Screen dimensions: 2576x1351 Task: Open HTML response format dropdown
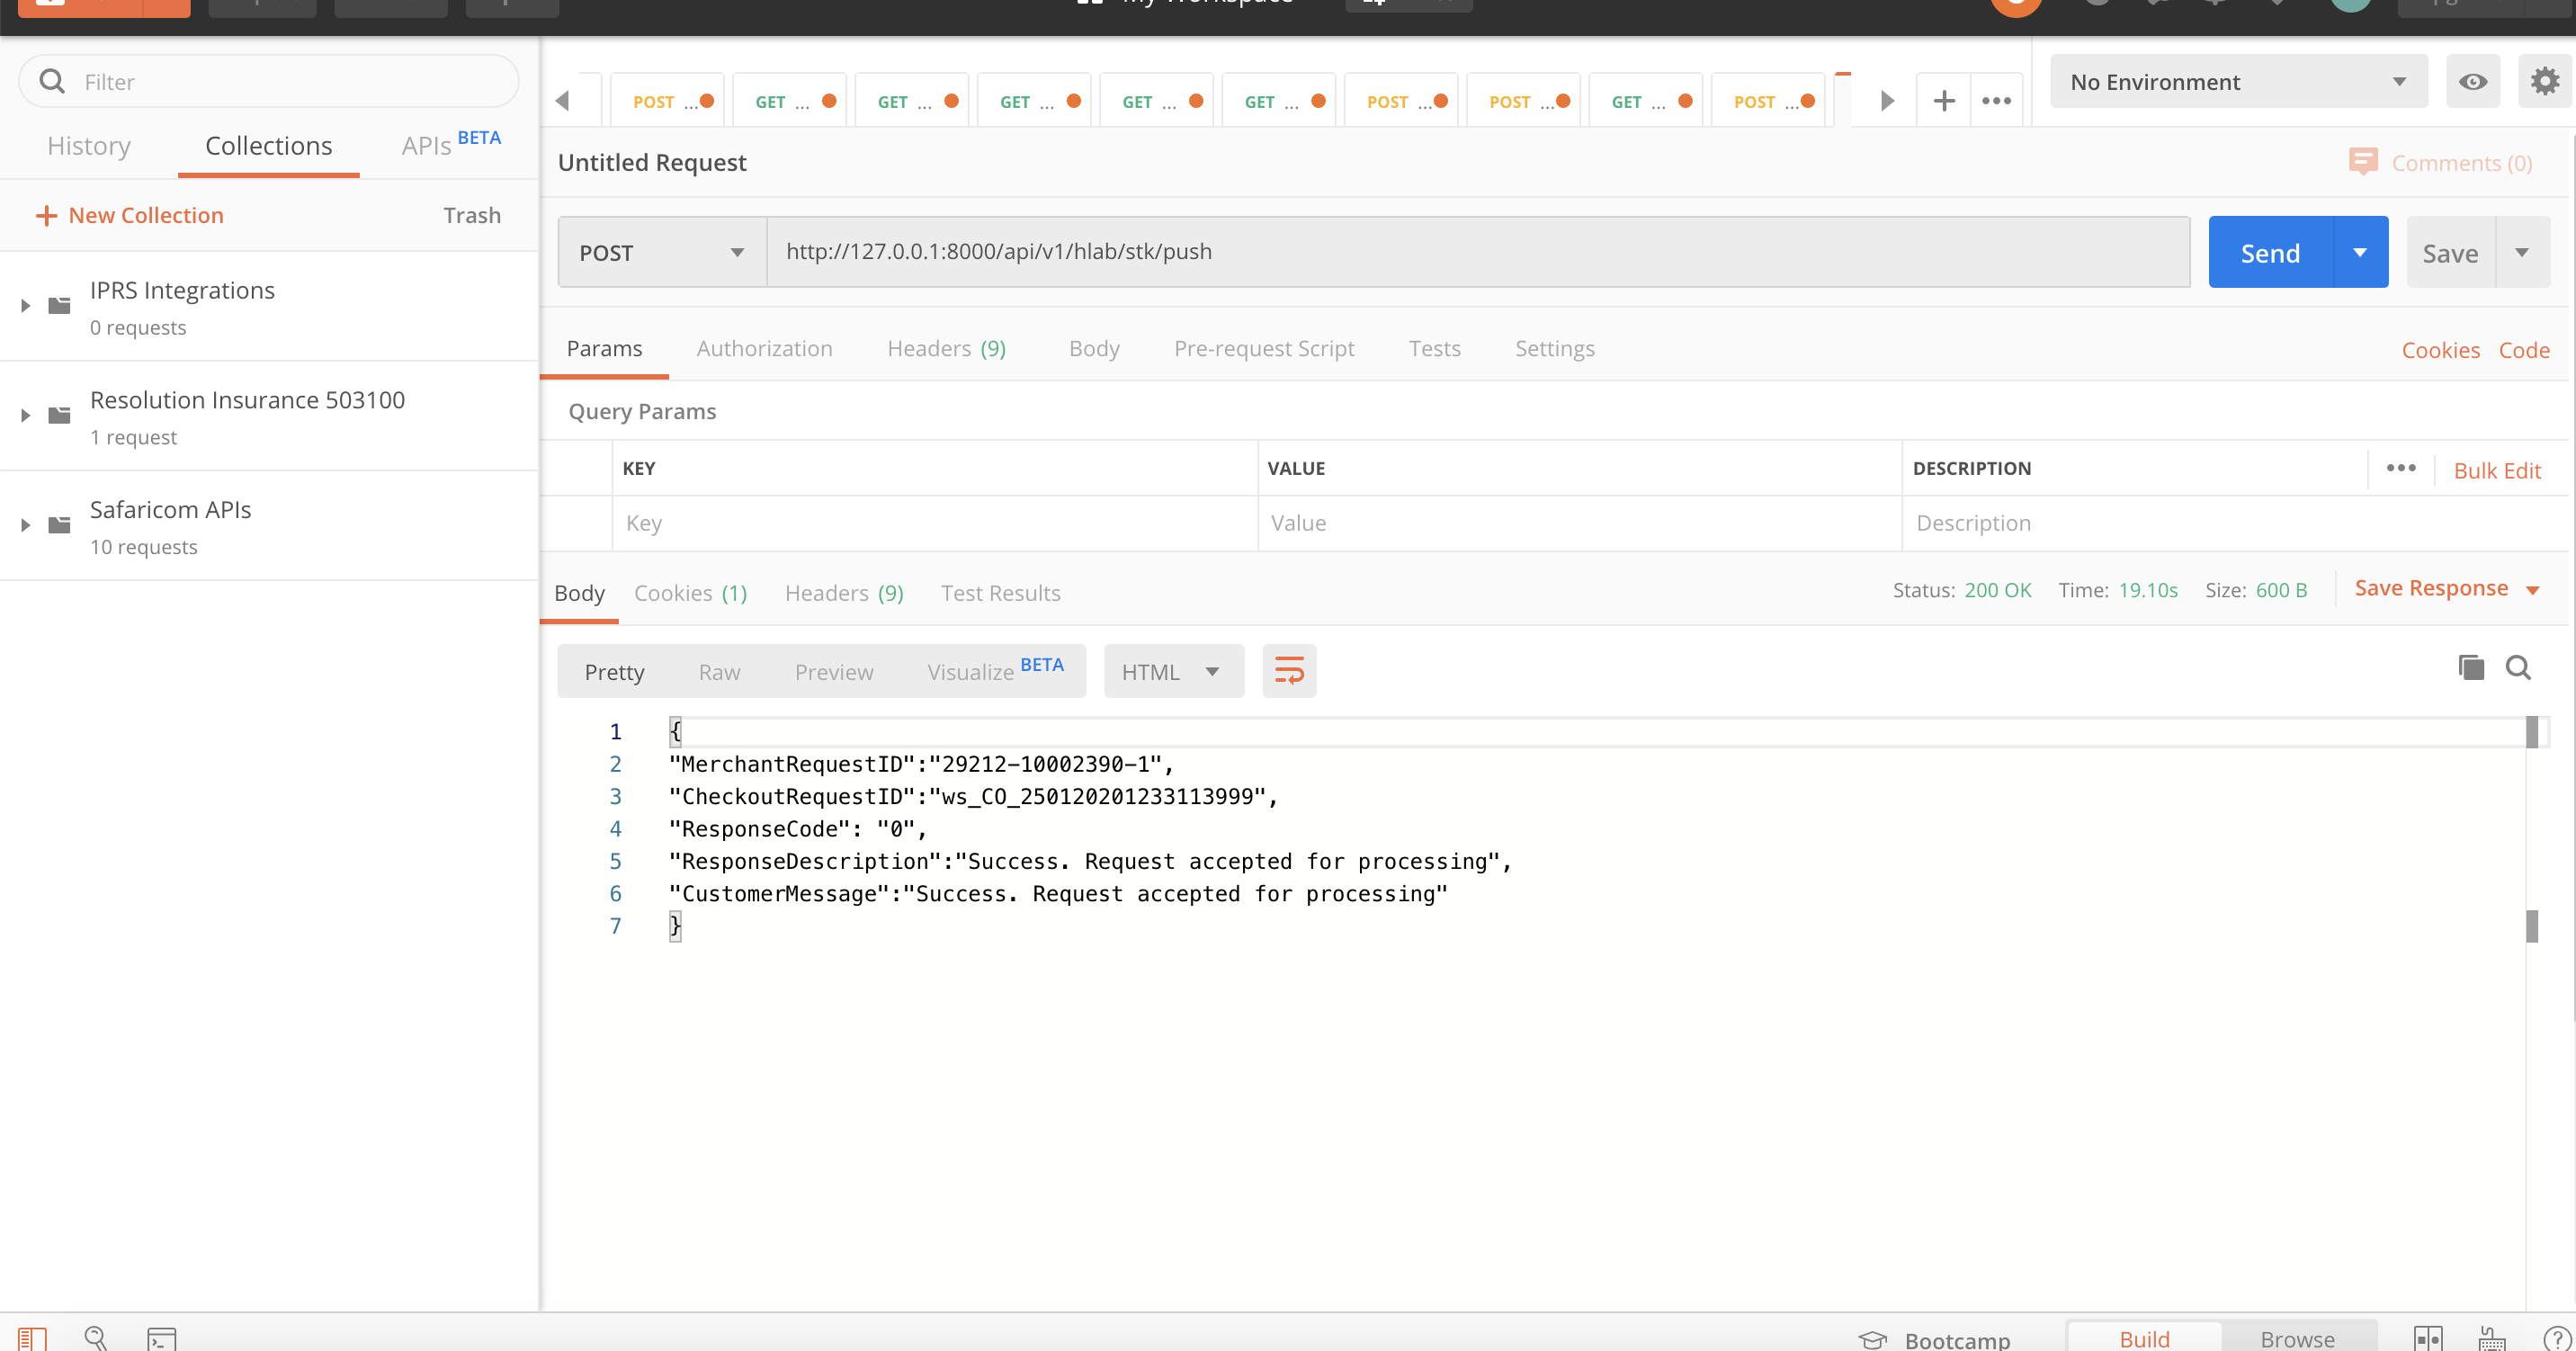[x=1173, y=671]
